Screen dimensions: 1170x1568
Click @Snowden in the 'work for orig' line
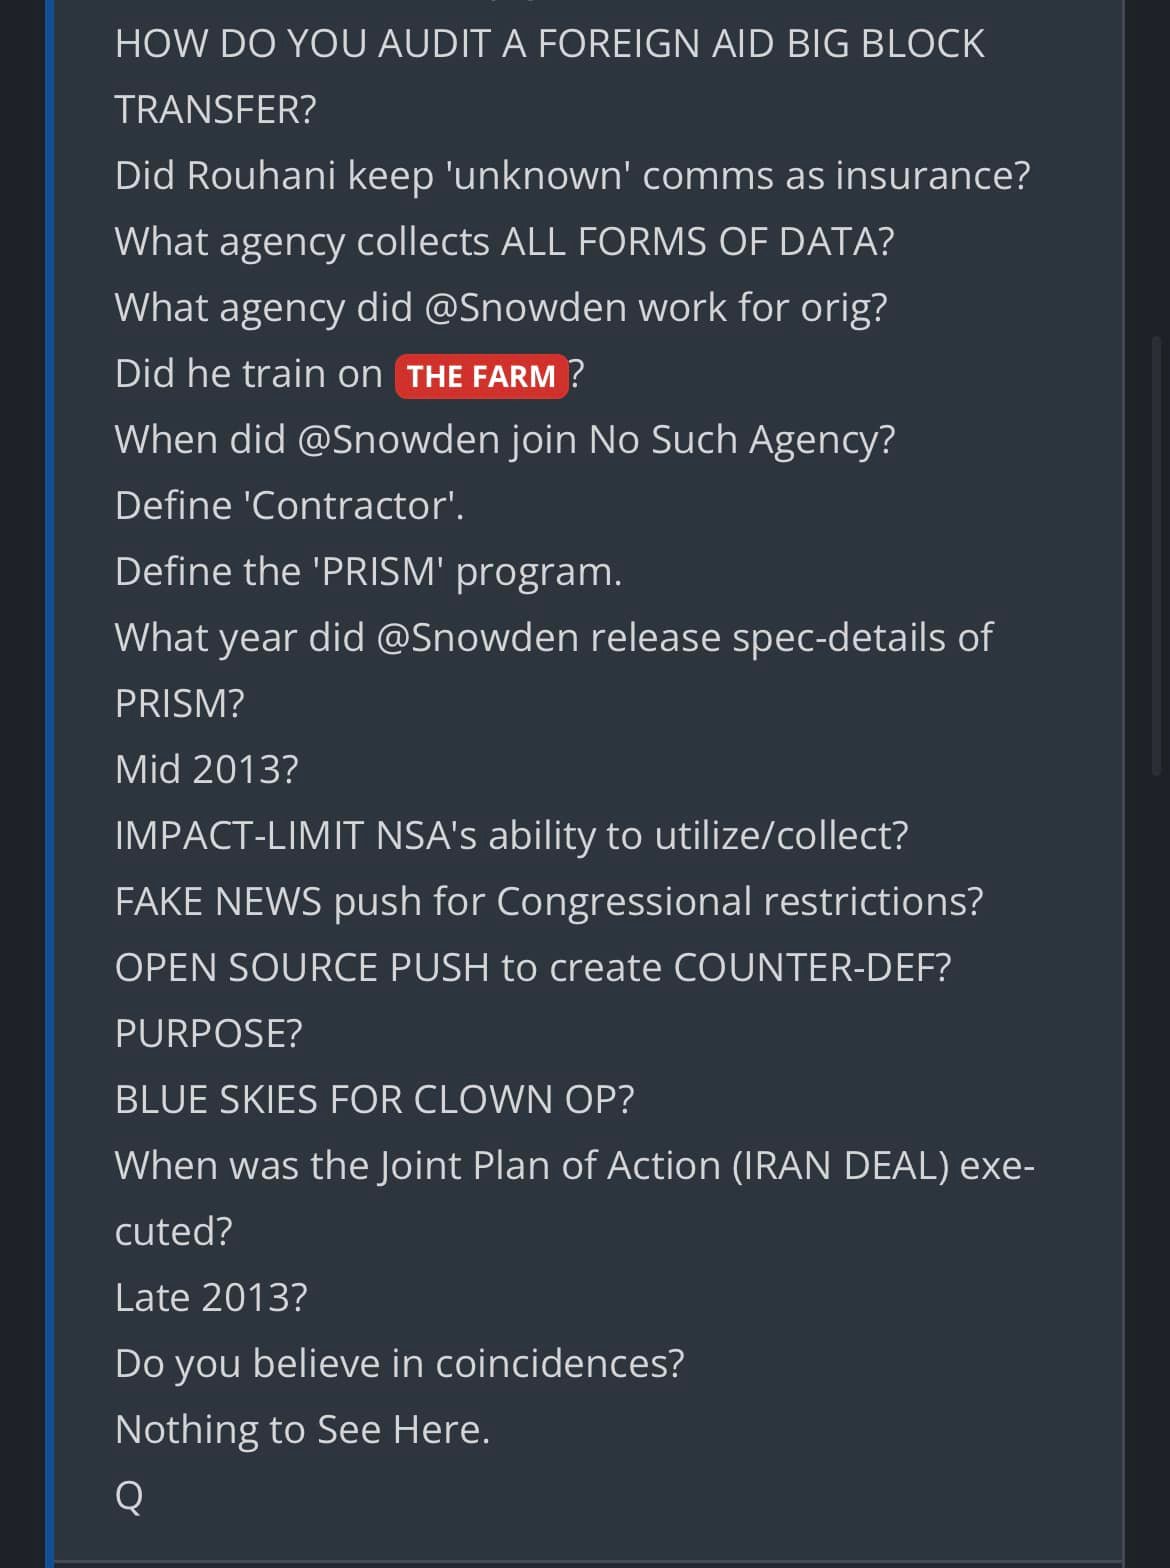[526, 307]
